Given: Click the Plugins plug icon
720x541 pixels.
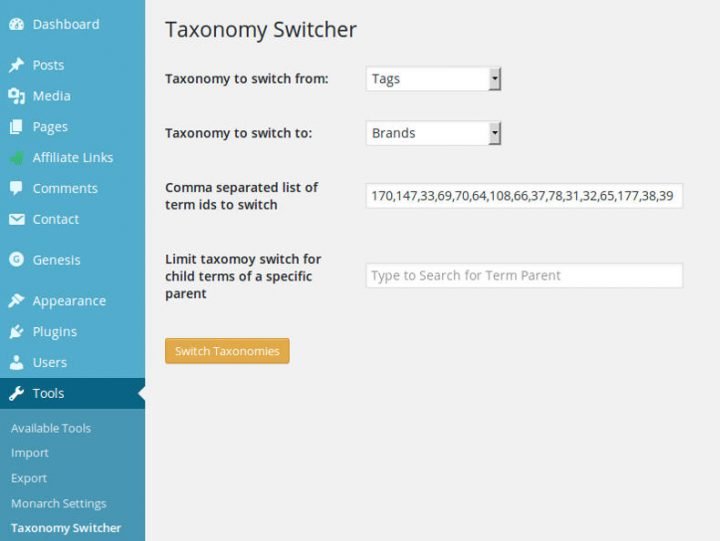Looking at the screenshot, I should pos(17,331).
